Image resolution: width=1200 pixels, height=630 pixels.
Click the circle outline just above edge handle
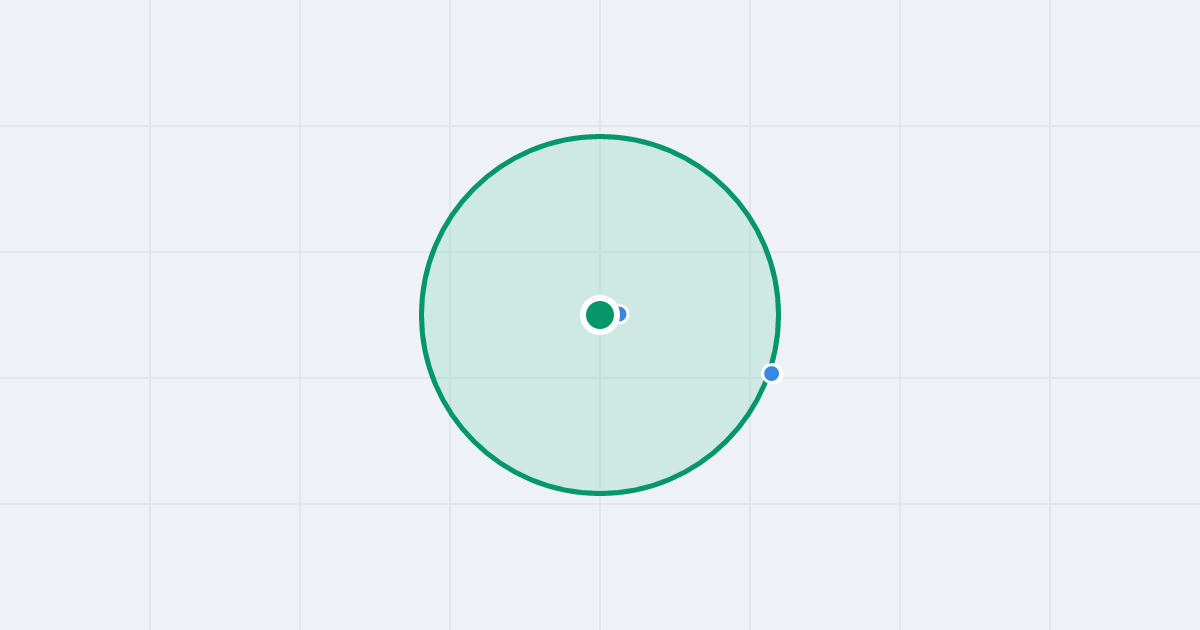[777, 345]
